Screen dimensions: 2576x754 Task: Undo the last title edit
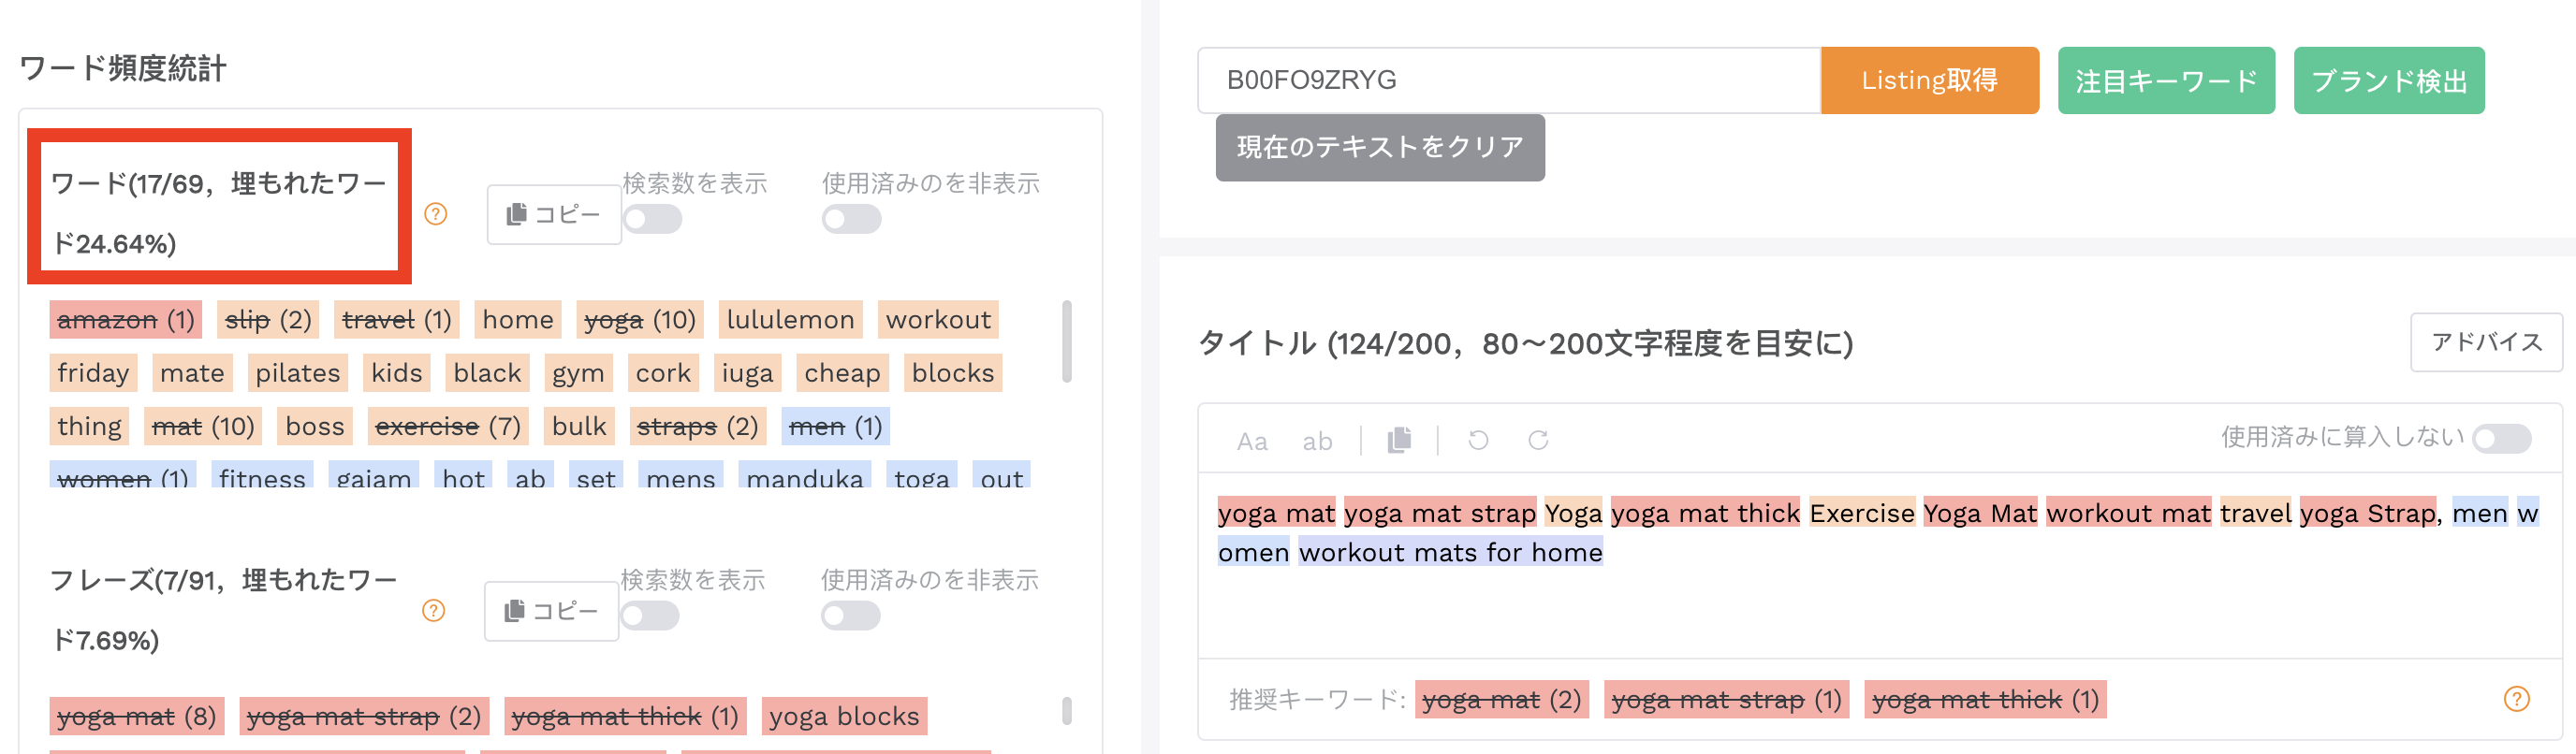(1478, 440)
